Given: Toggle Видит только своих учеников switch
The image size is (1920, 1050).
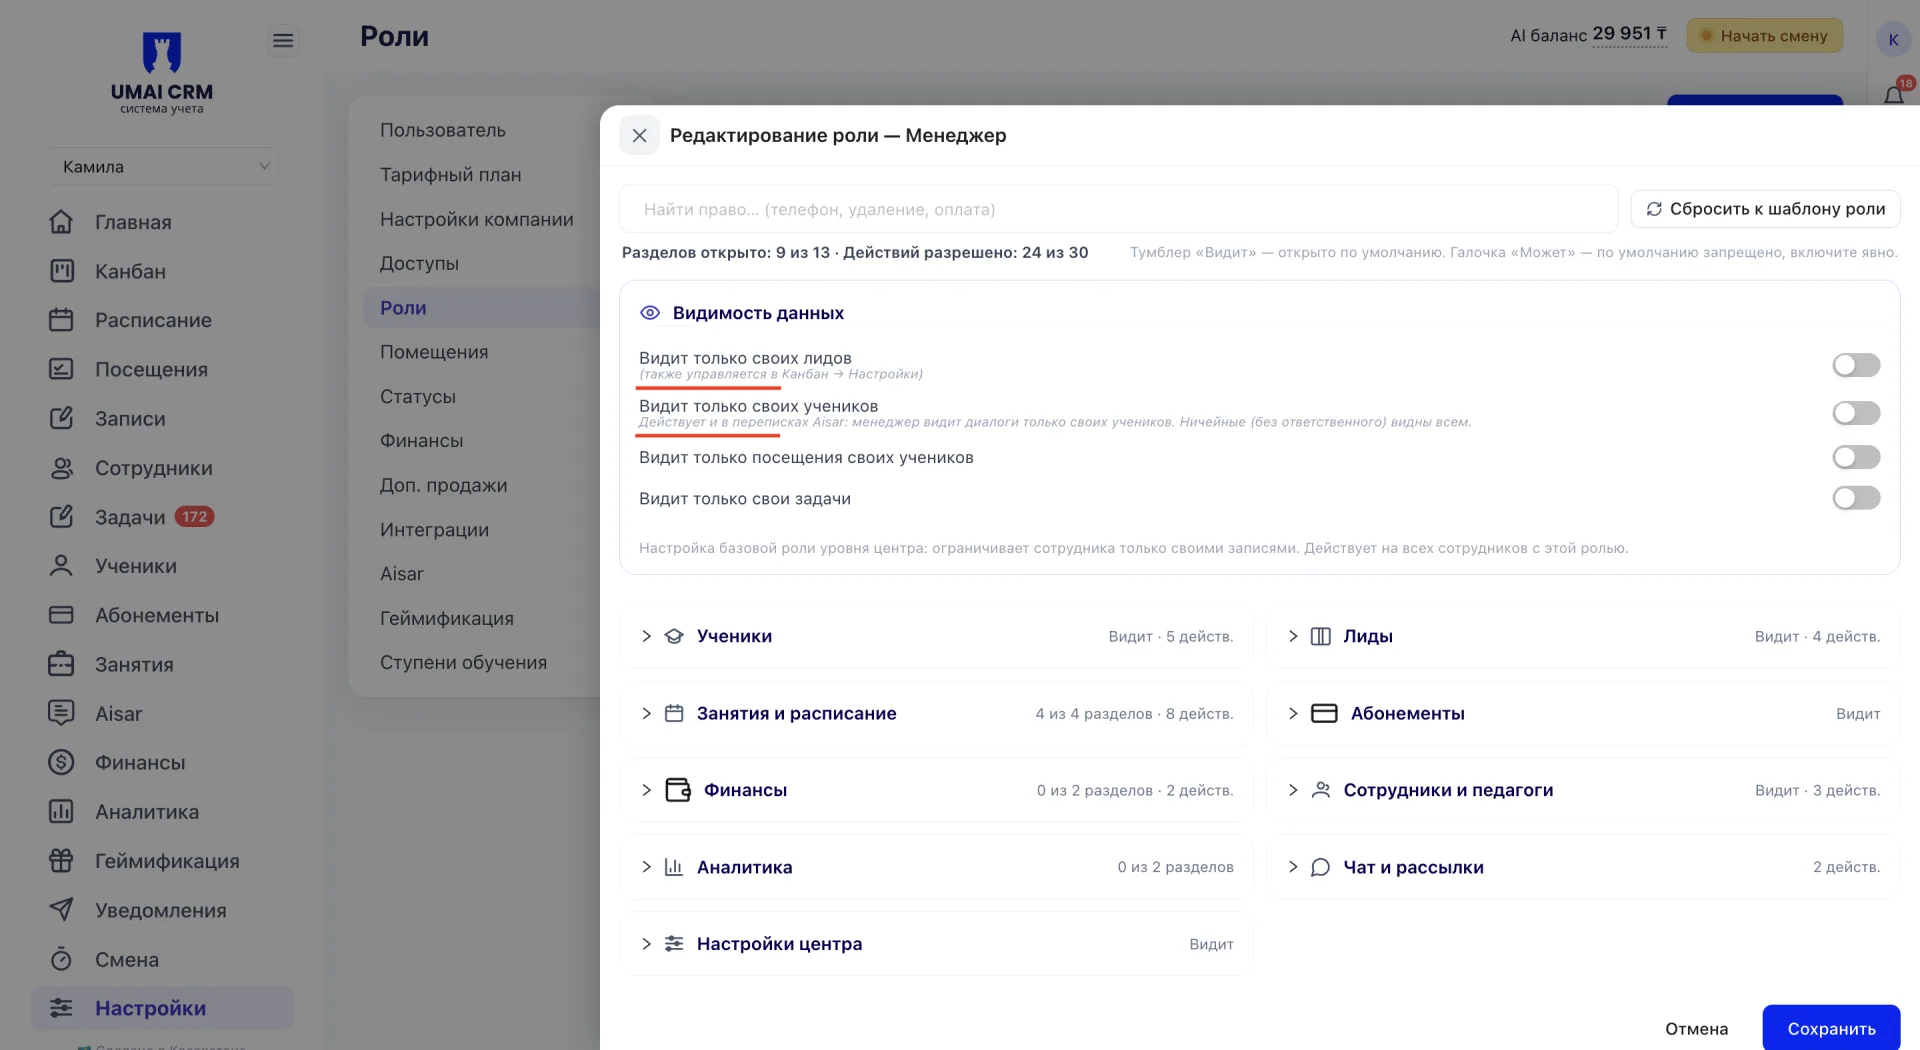Looking at the screenshot, I should click(x=1856, y=413).
